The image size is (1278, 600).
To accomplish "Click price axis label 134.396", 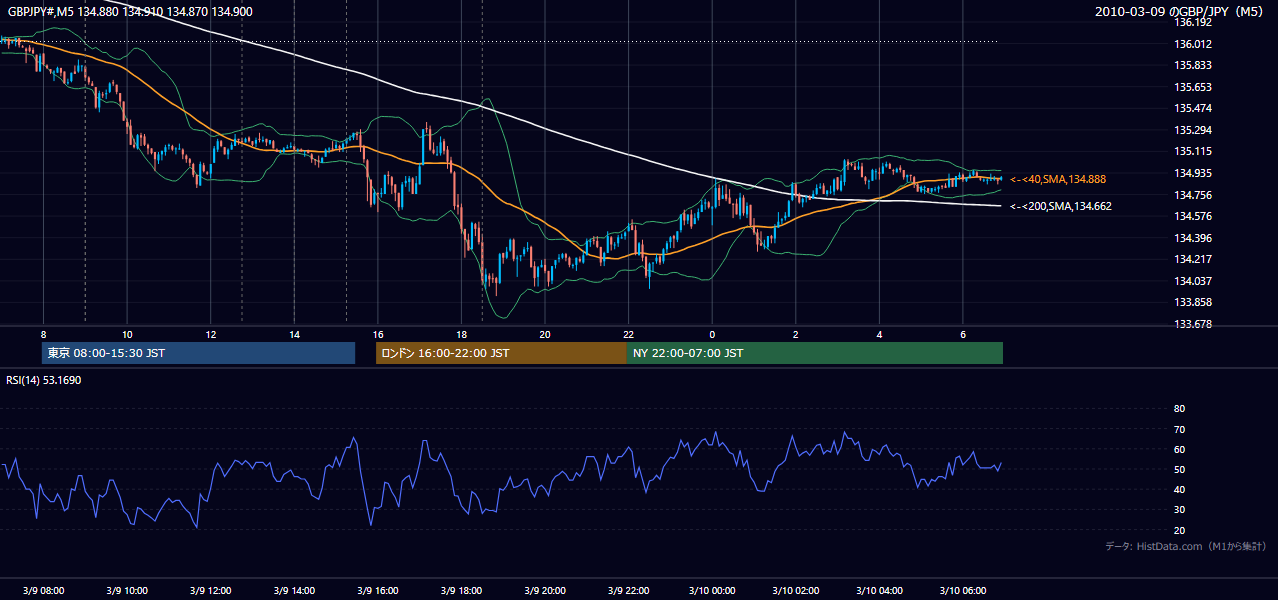I will tap(1193, 238).
